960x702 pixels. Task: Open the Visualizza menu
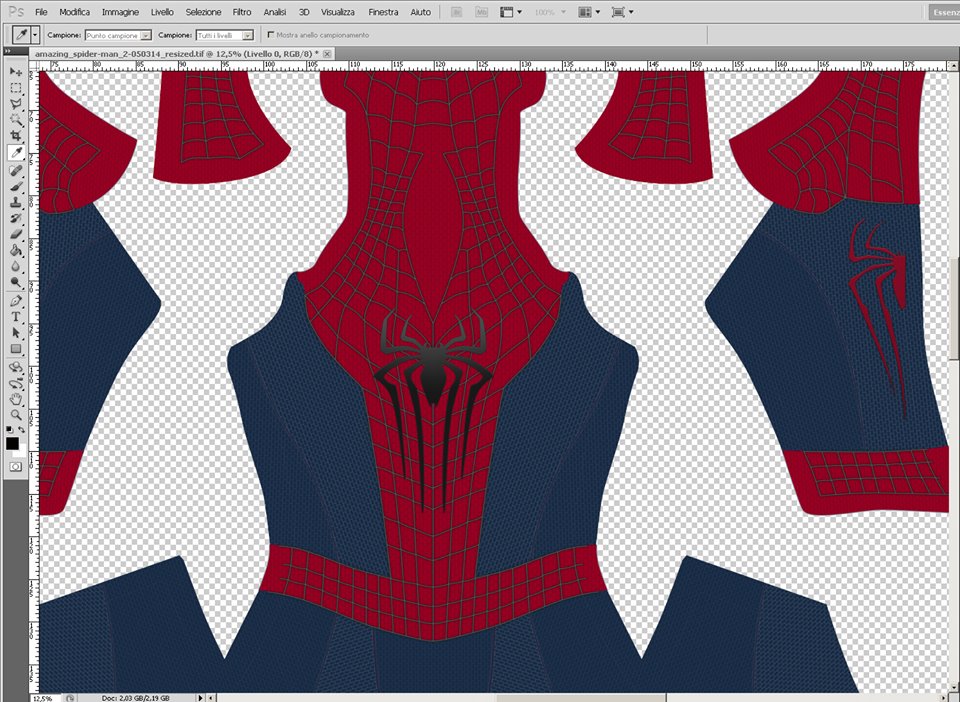tap(338, 12)
